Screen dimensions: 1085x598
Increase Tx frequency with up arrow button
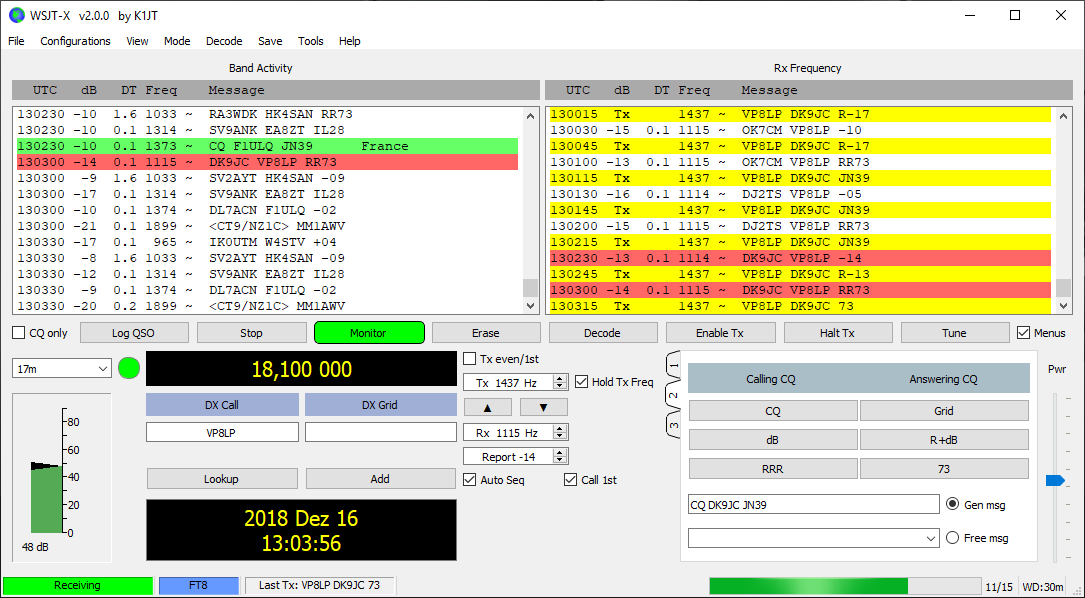tap(488, 407)
